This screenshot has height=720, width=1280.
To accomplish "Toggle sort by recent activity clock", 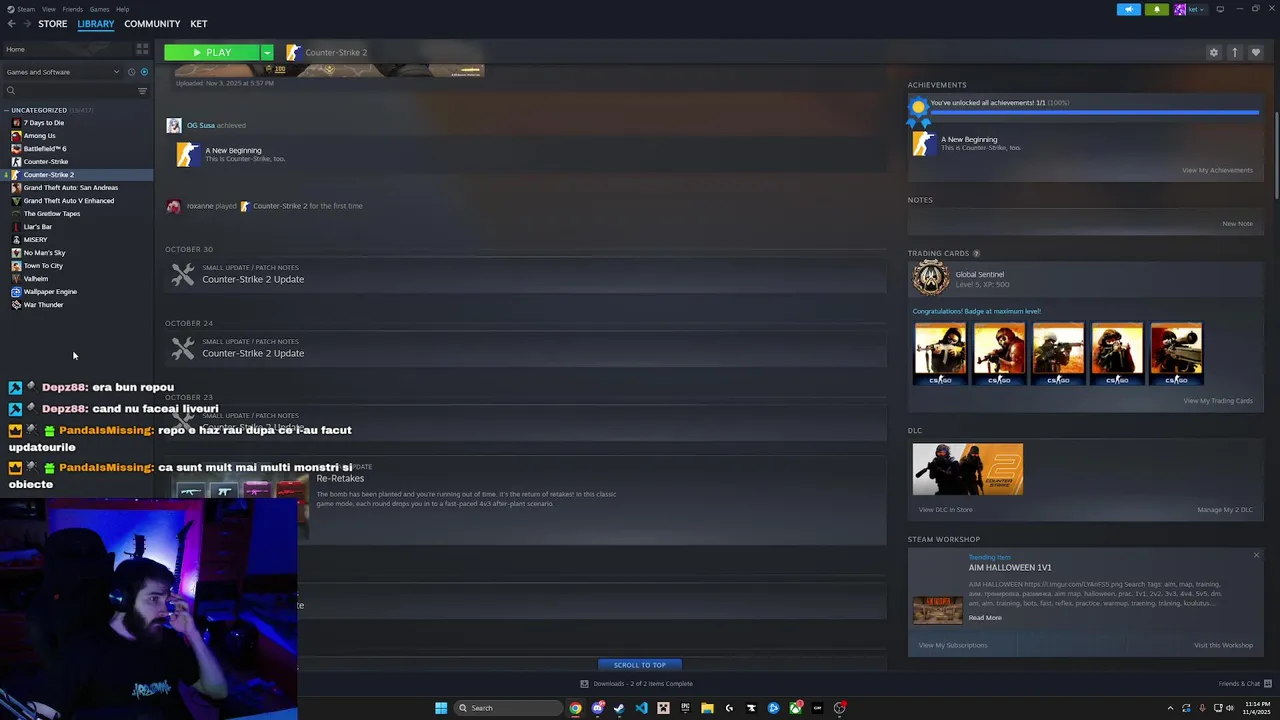I will 131,72.
